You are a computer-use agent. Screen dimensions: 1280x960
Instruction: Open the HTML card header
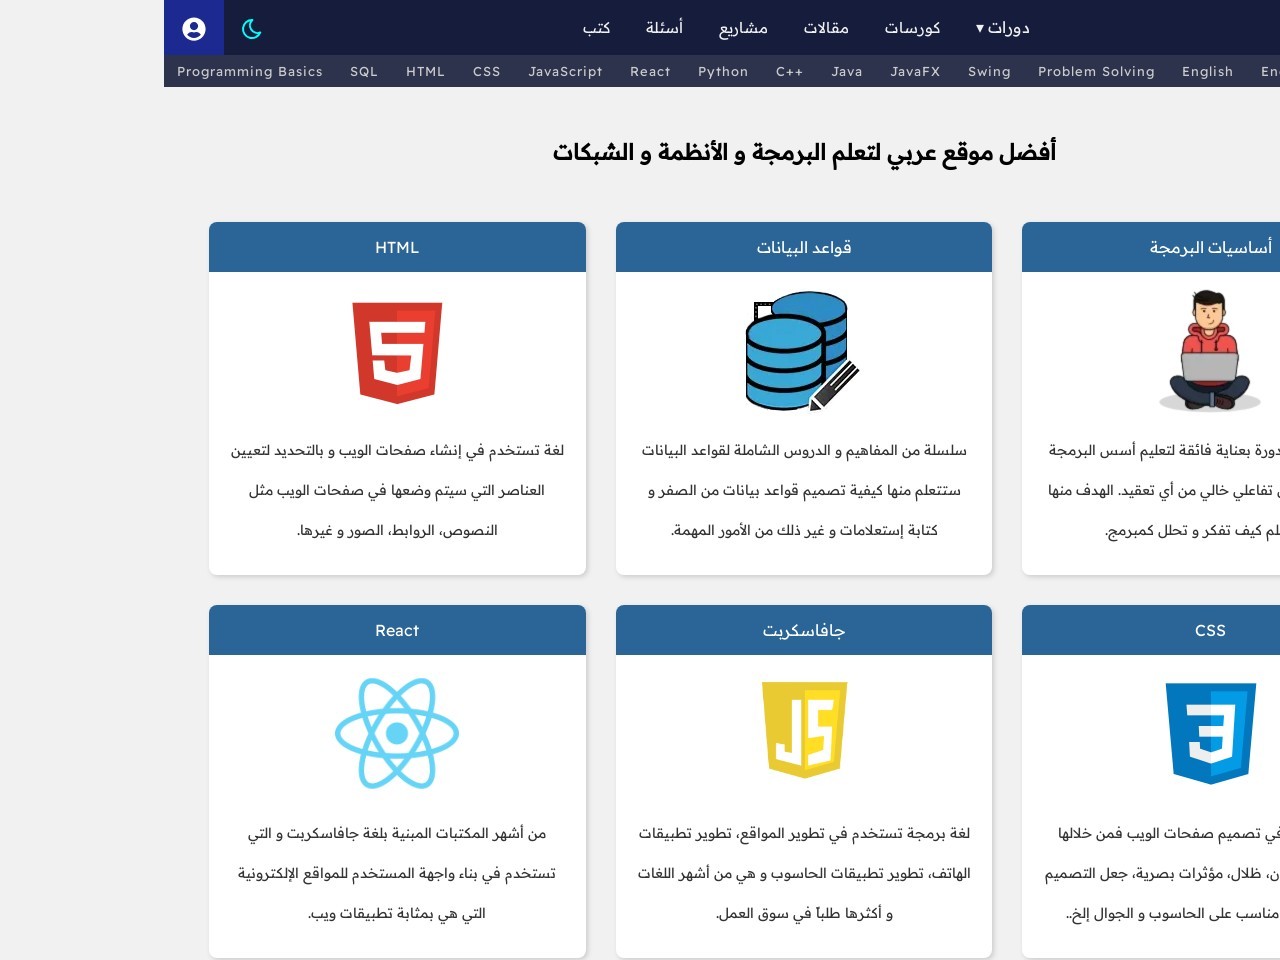coord(397,247)
